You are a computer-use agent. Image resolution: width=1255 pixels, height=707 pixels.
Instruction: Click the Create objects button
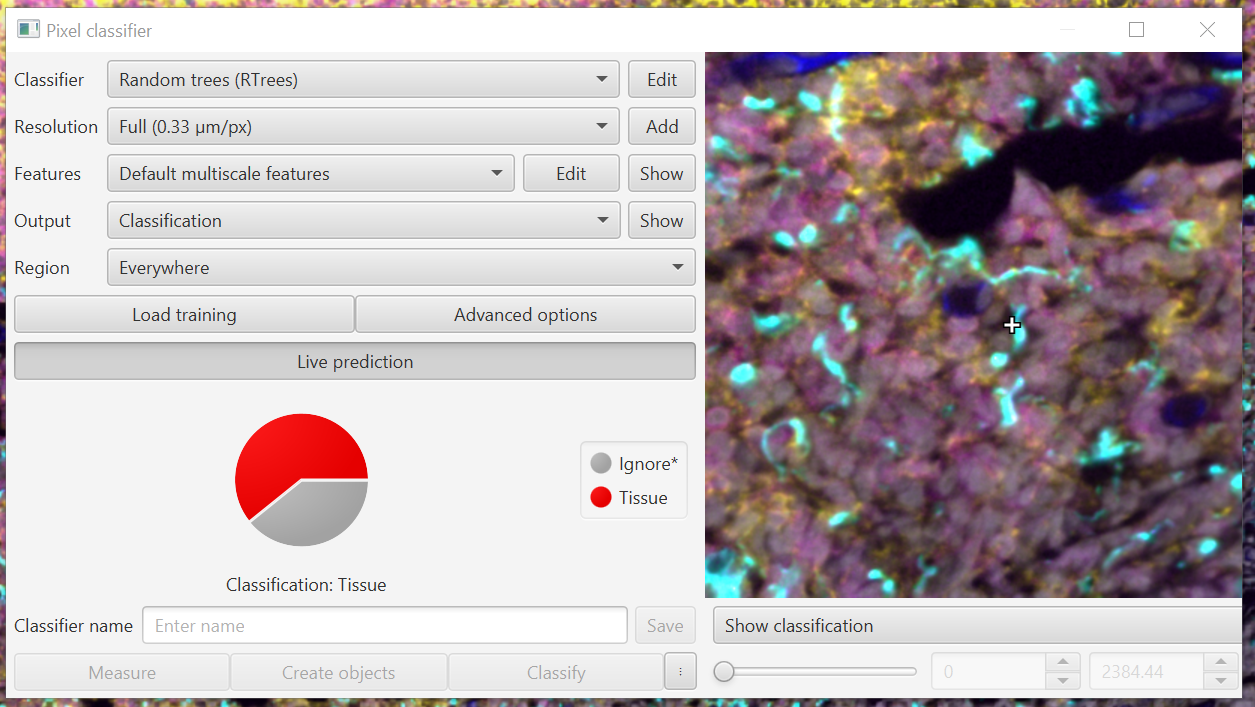tap(339, 673)
